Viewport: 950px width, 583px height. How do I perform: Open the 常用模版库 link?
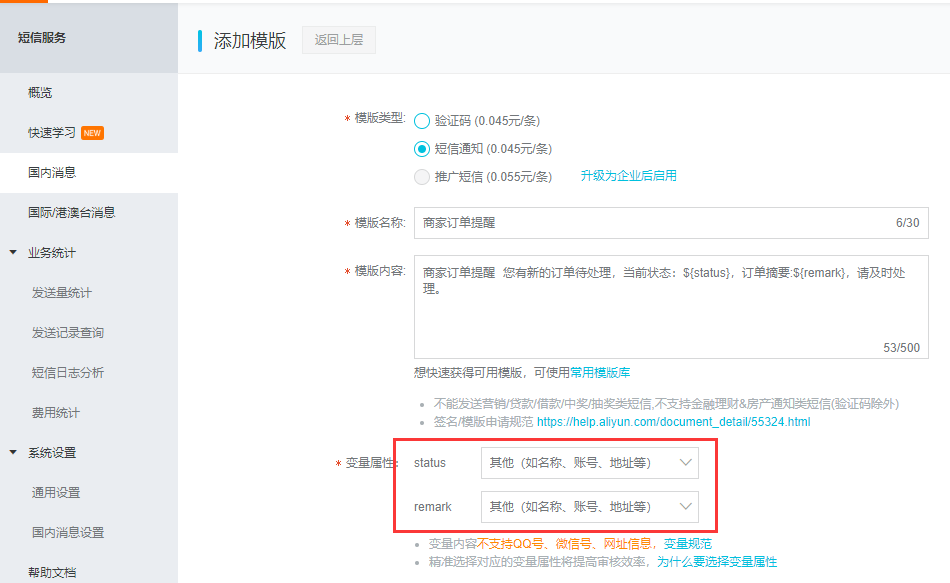(600, 372)
